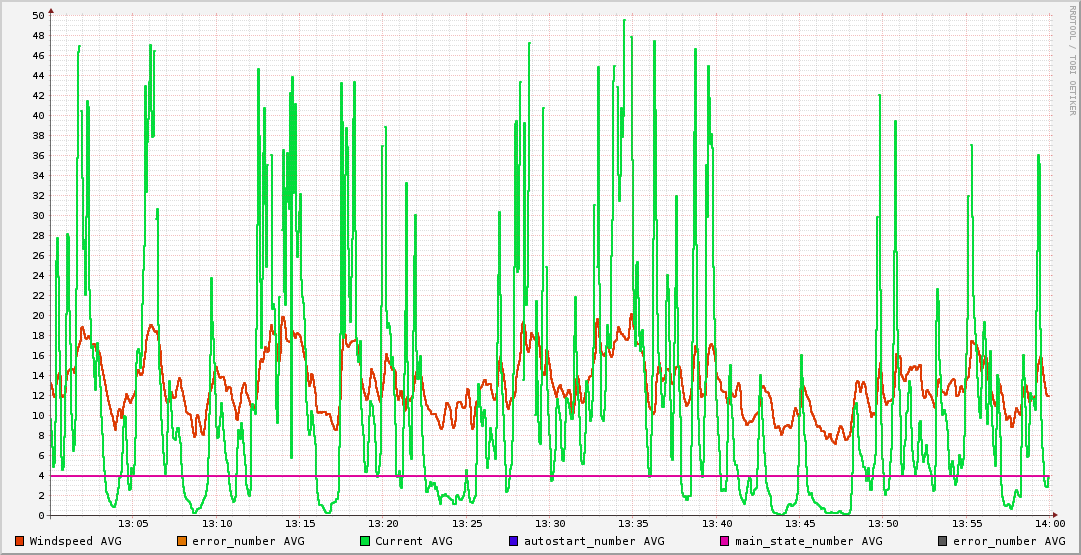This screenshot has width=1081, height=555.
Task: Click the 13:50 time axis label
Action: [883, 524]
